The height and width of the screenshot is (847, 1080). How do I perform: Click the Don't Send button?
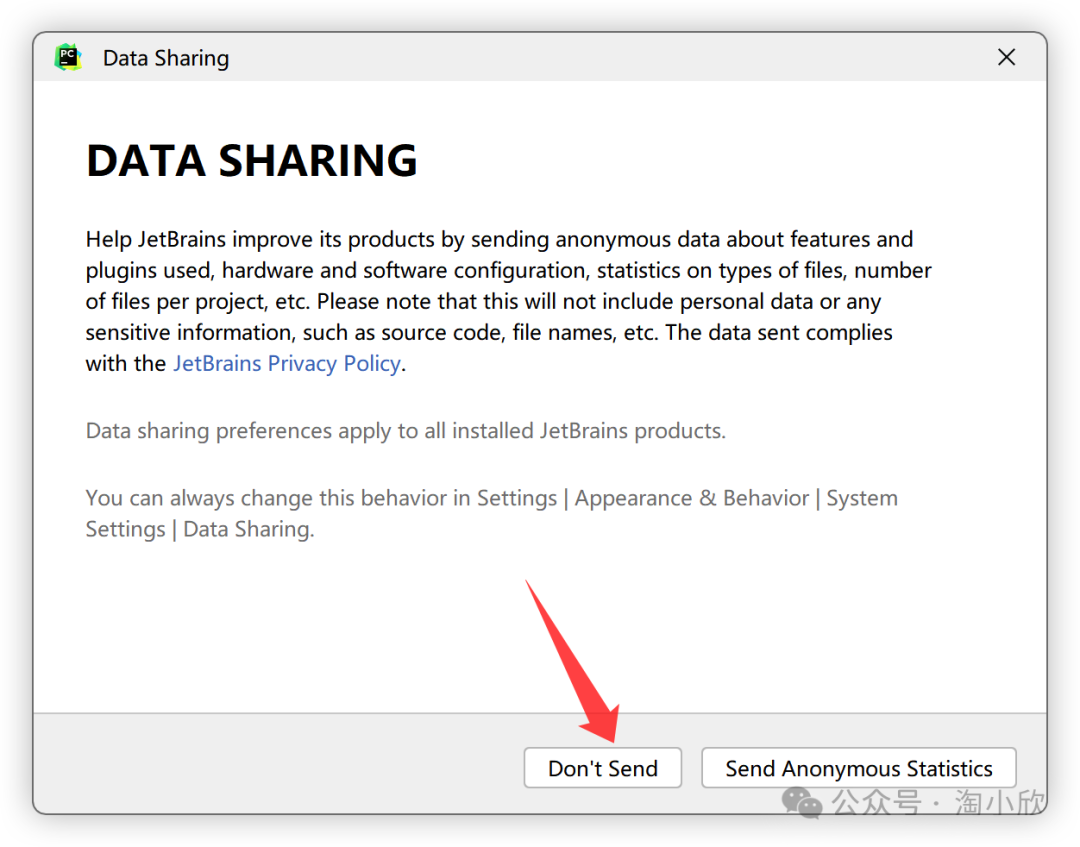tap(603, 768)
